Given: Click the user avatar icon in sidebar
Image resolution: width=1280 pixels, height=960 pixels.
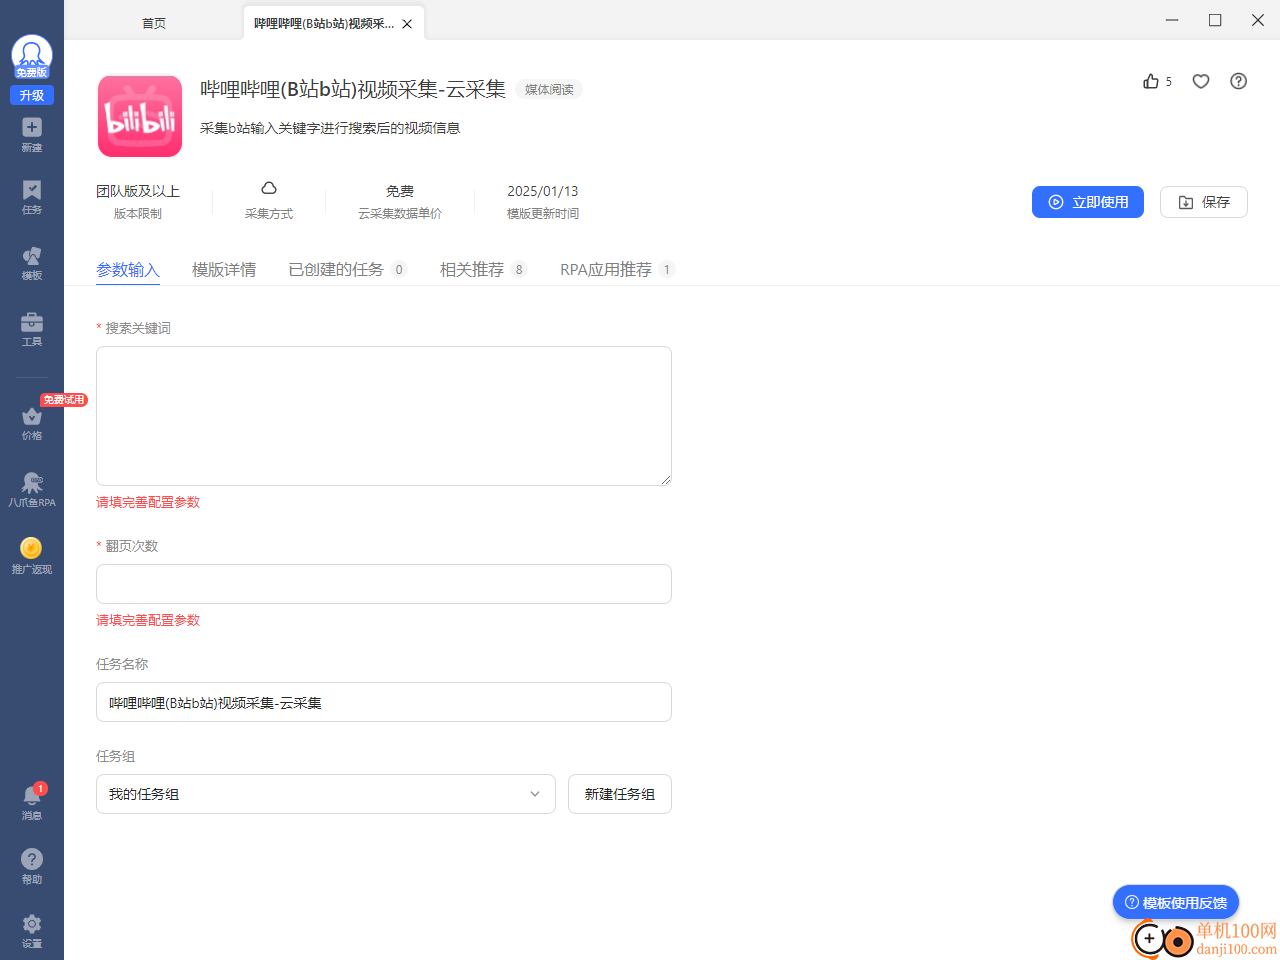Looking at the screenshot, I should click(32, 57).
